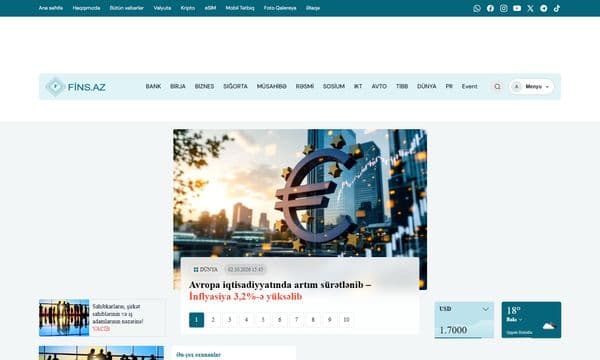Screen dimensions: 600x360
Task: Select SOSİUM in main navigation
Action: tap(334, 86)
